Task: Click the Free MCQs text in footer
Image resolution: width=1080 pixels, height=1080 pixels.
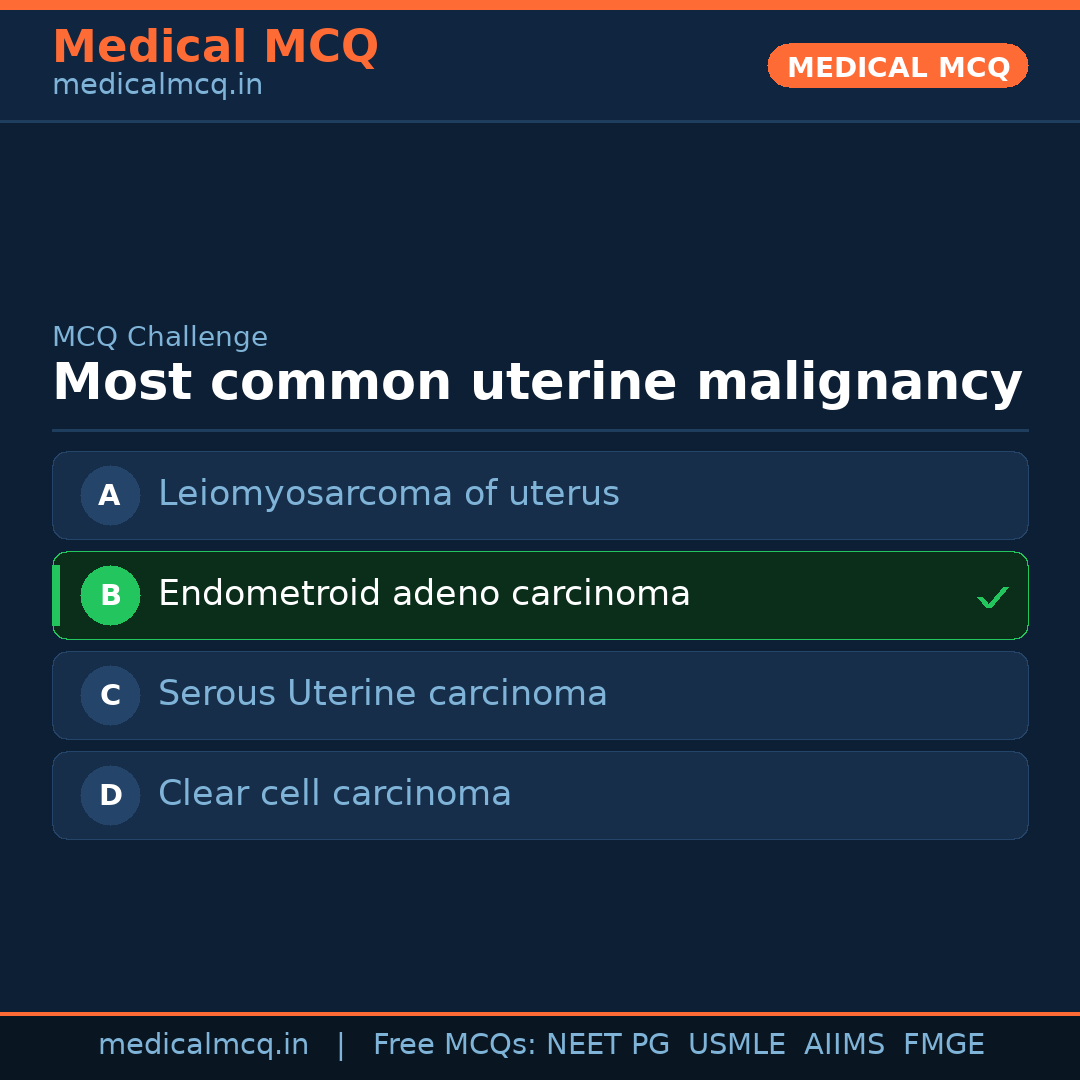Action: click(454, 1045)
